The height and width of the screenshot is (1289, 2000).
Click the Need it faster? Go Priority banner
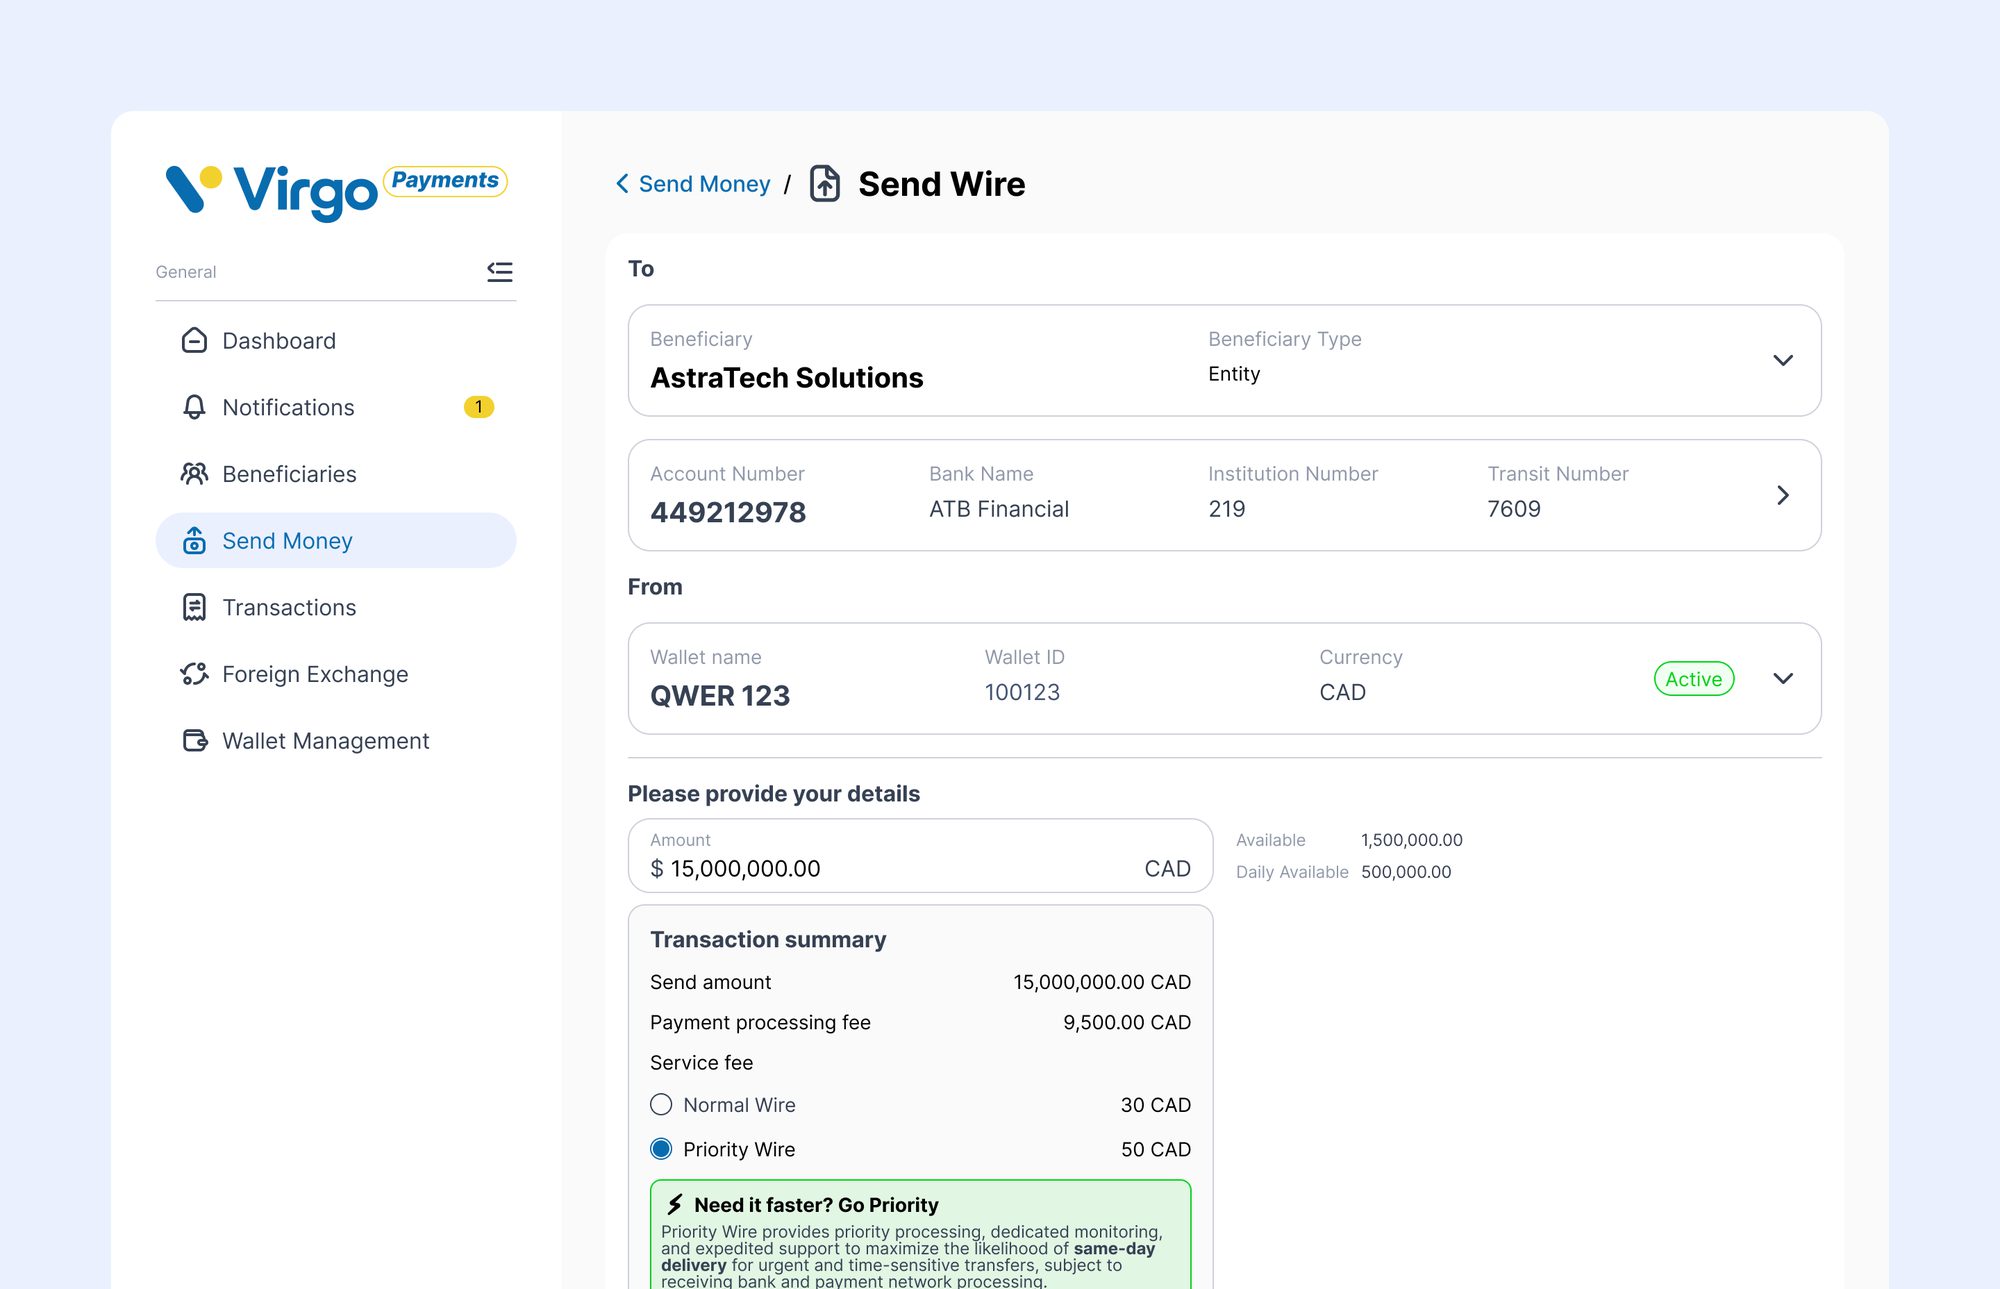[920, 1235]
